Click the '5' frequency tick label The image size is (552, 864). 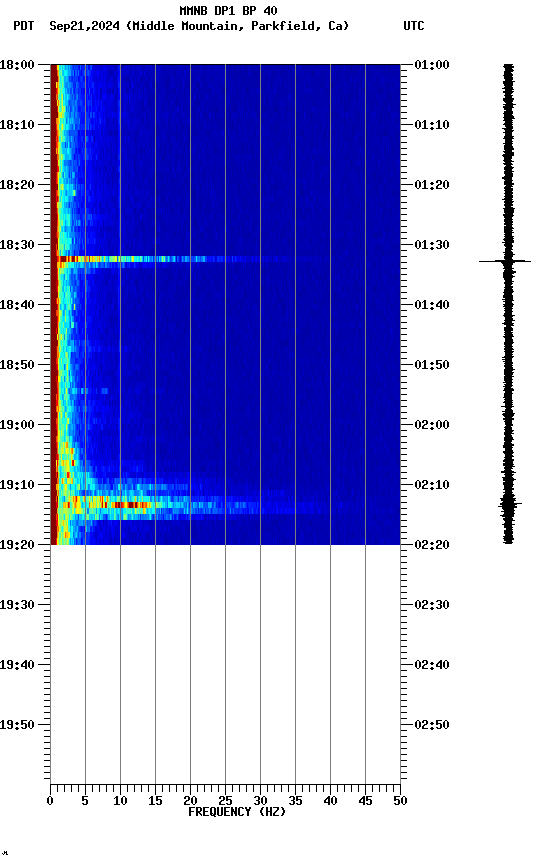coord(85,801)
